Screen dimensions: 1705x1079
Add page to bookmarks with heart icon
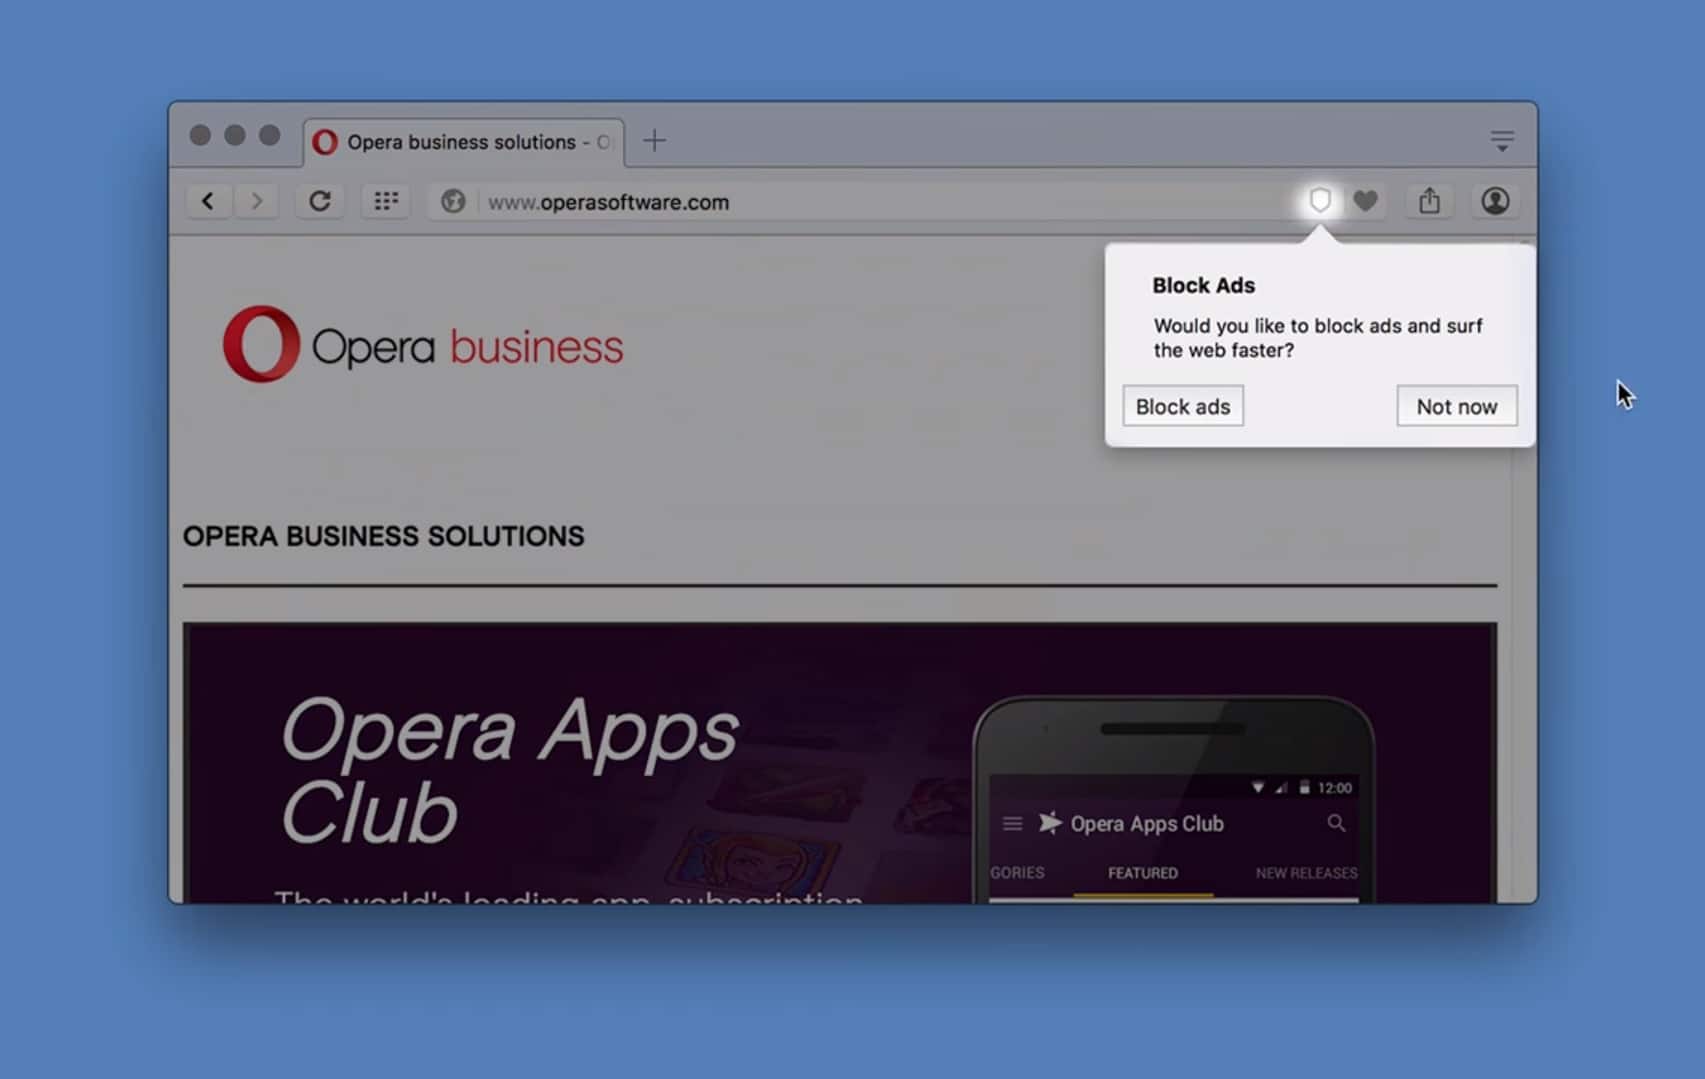(1365, 201)
